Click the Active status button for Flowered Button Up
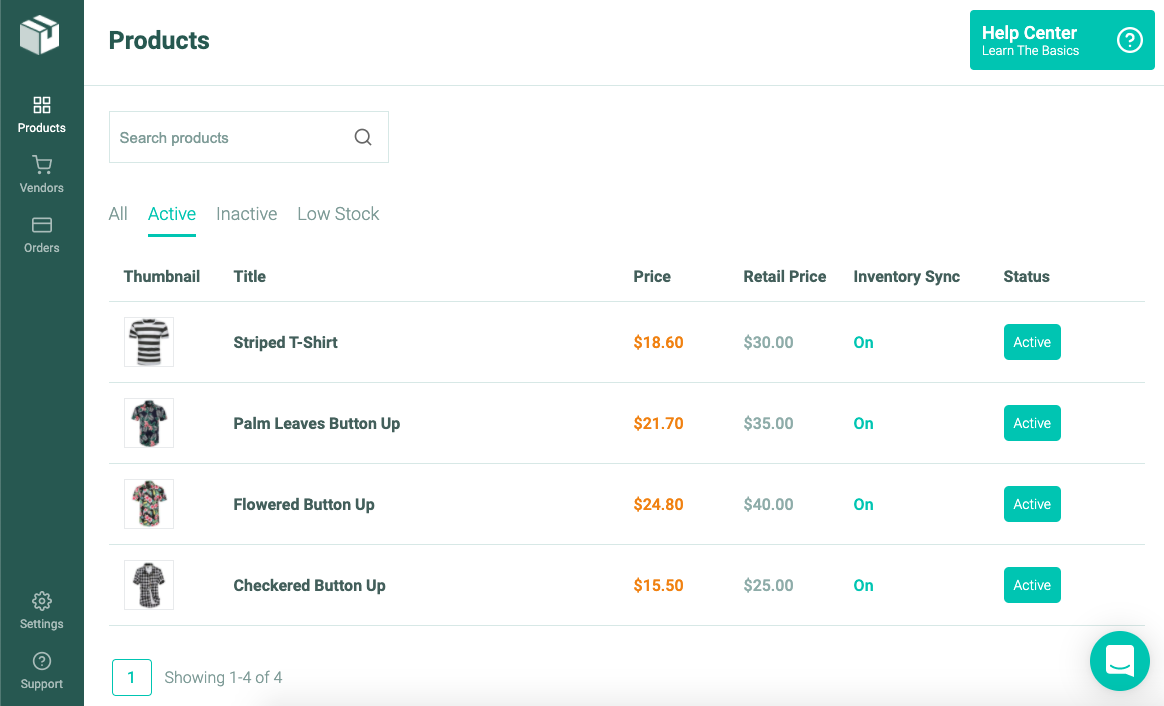Image resolution: width=1164 pixels, height=706 pixels. click(x=1032, y=504)
